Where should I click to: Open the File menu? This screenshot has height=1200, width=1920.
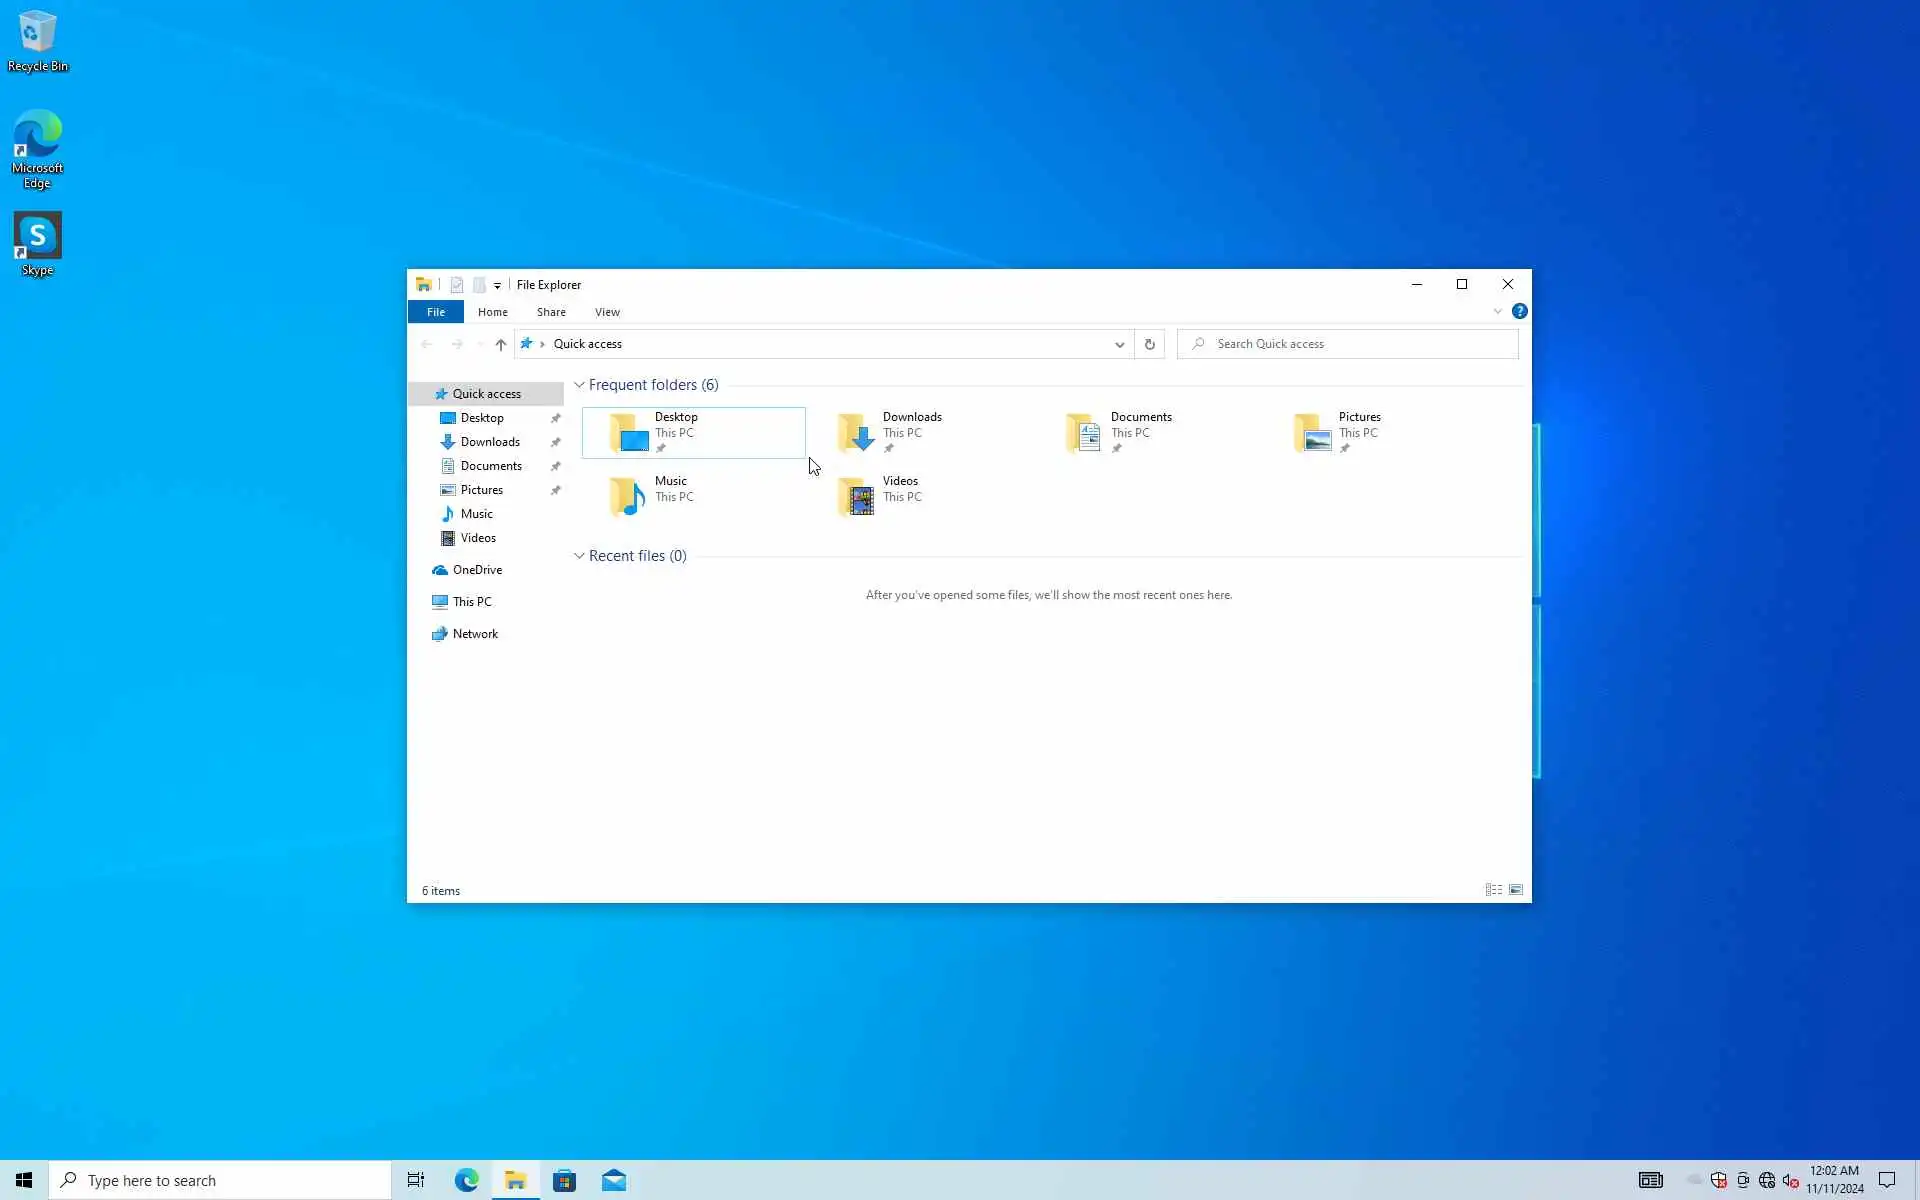[x=436, y=312]
